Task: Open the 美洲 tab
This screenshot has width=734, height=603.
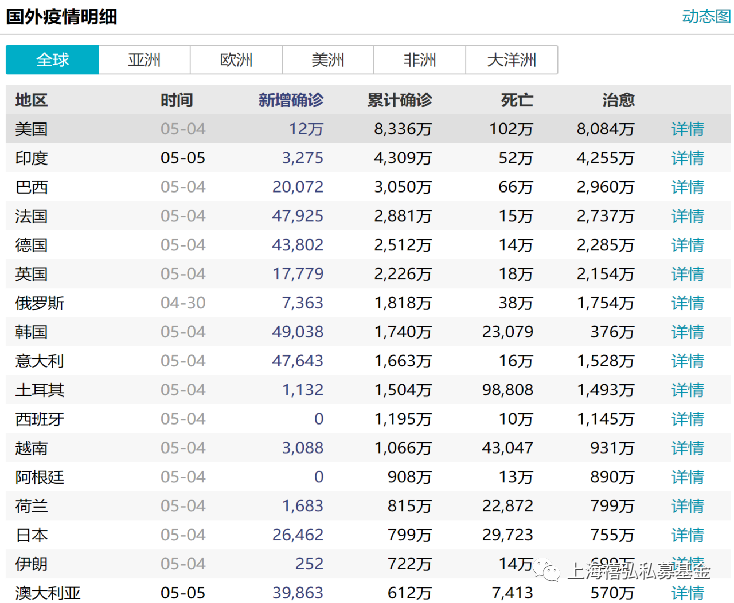Action: (328, 60)
